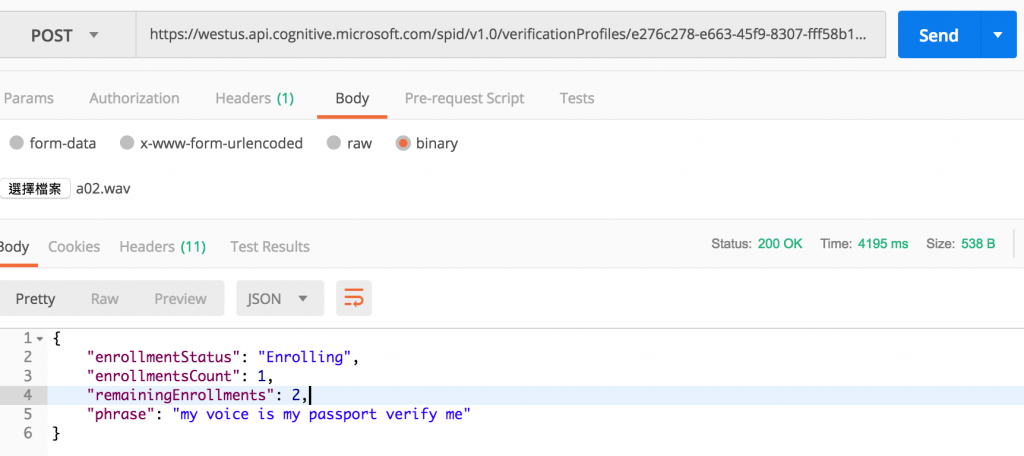
Task: Open the Pre-request Script tab
Action: coord(464,99)
